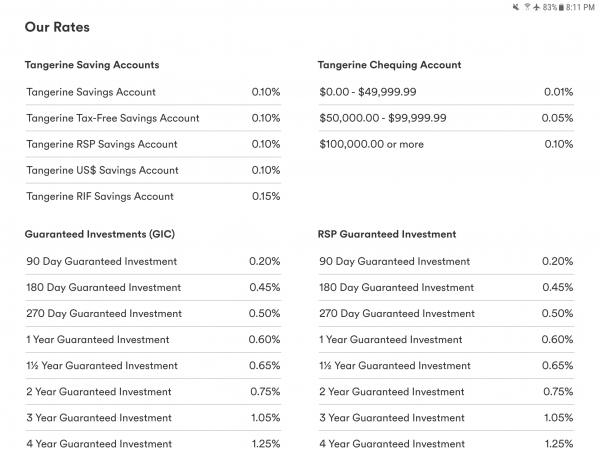Screen dimensions: 600x450
Task: Click the Tangerine Chequing Account heading
Action: 389,65
